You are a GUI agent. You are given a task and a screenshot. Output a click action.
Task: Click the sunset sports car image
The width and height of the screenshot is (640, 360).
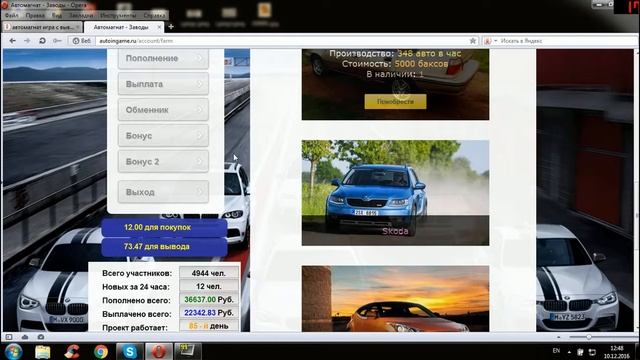395,298
